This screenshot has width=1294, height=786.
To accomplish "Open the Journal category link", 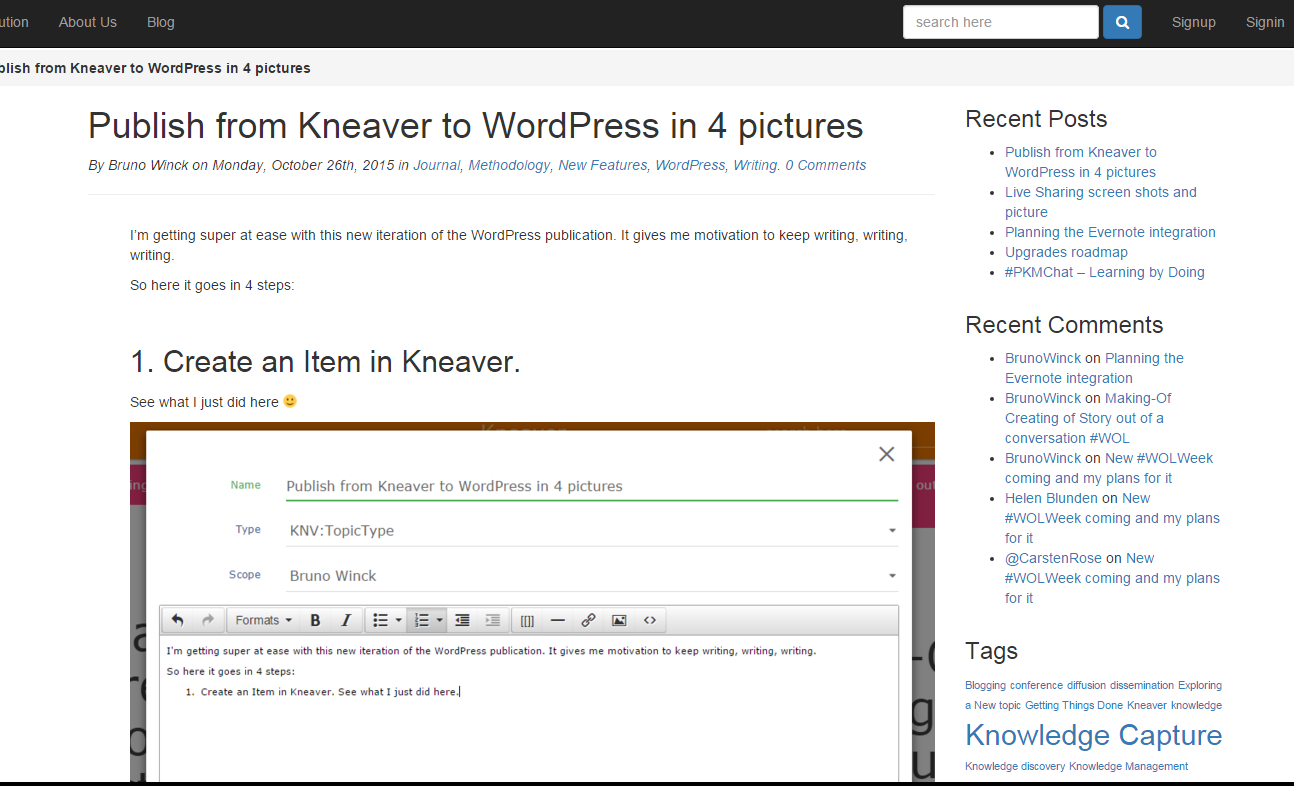I will (436, 165).
